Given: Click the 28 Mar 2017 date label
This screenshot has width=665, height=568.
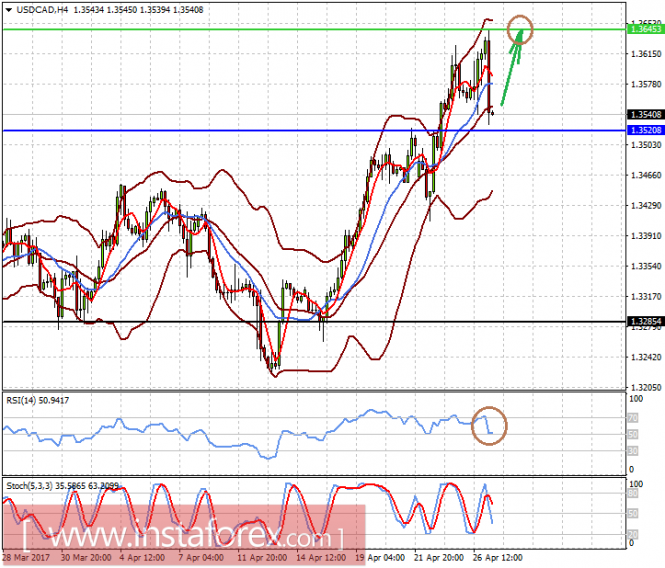Looking at the screenshot, I should tap(26, 557).
